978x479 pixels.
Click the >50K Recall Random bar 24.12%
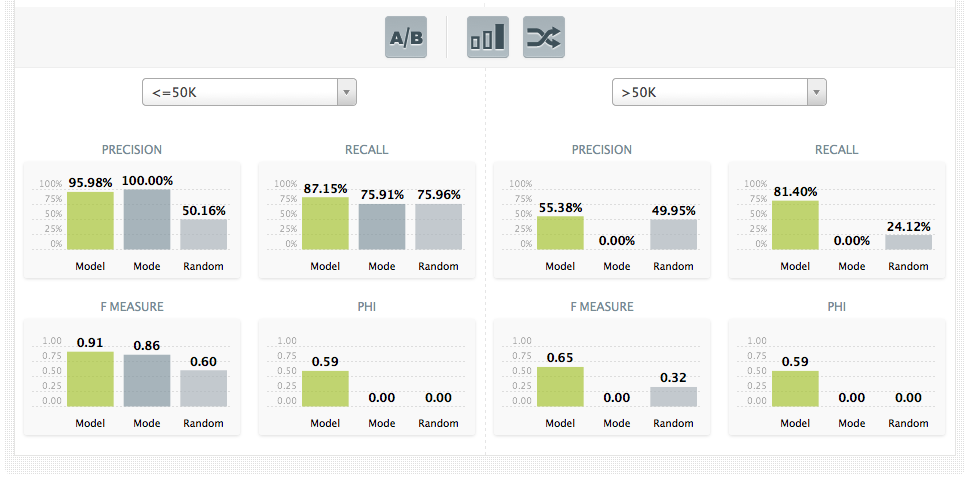click(908, 242)
